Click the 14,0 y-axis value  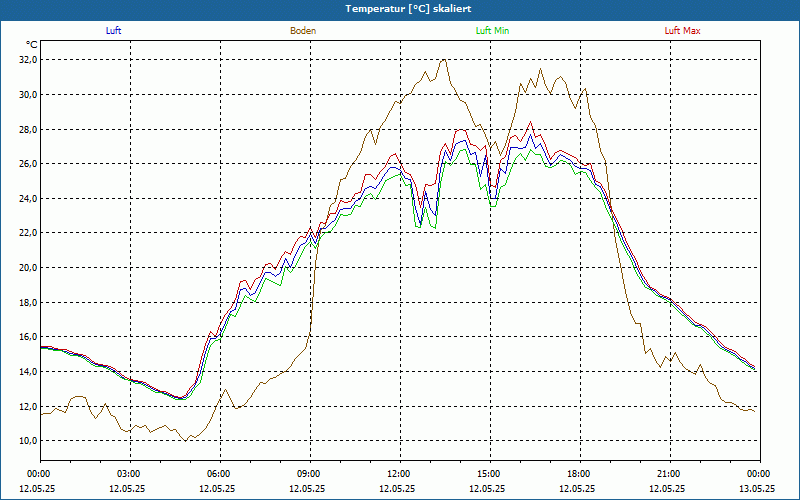click(x=28, y=371)
